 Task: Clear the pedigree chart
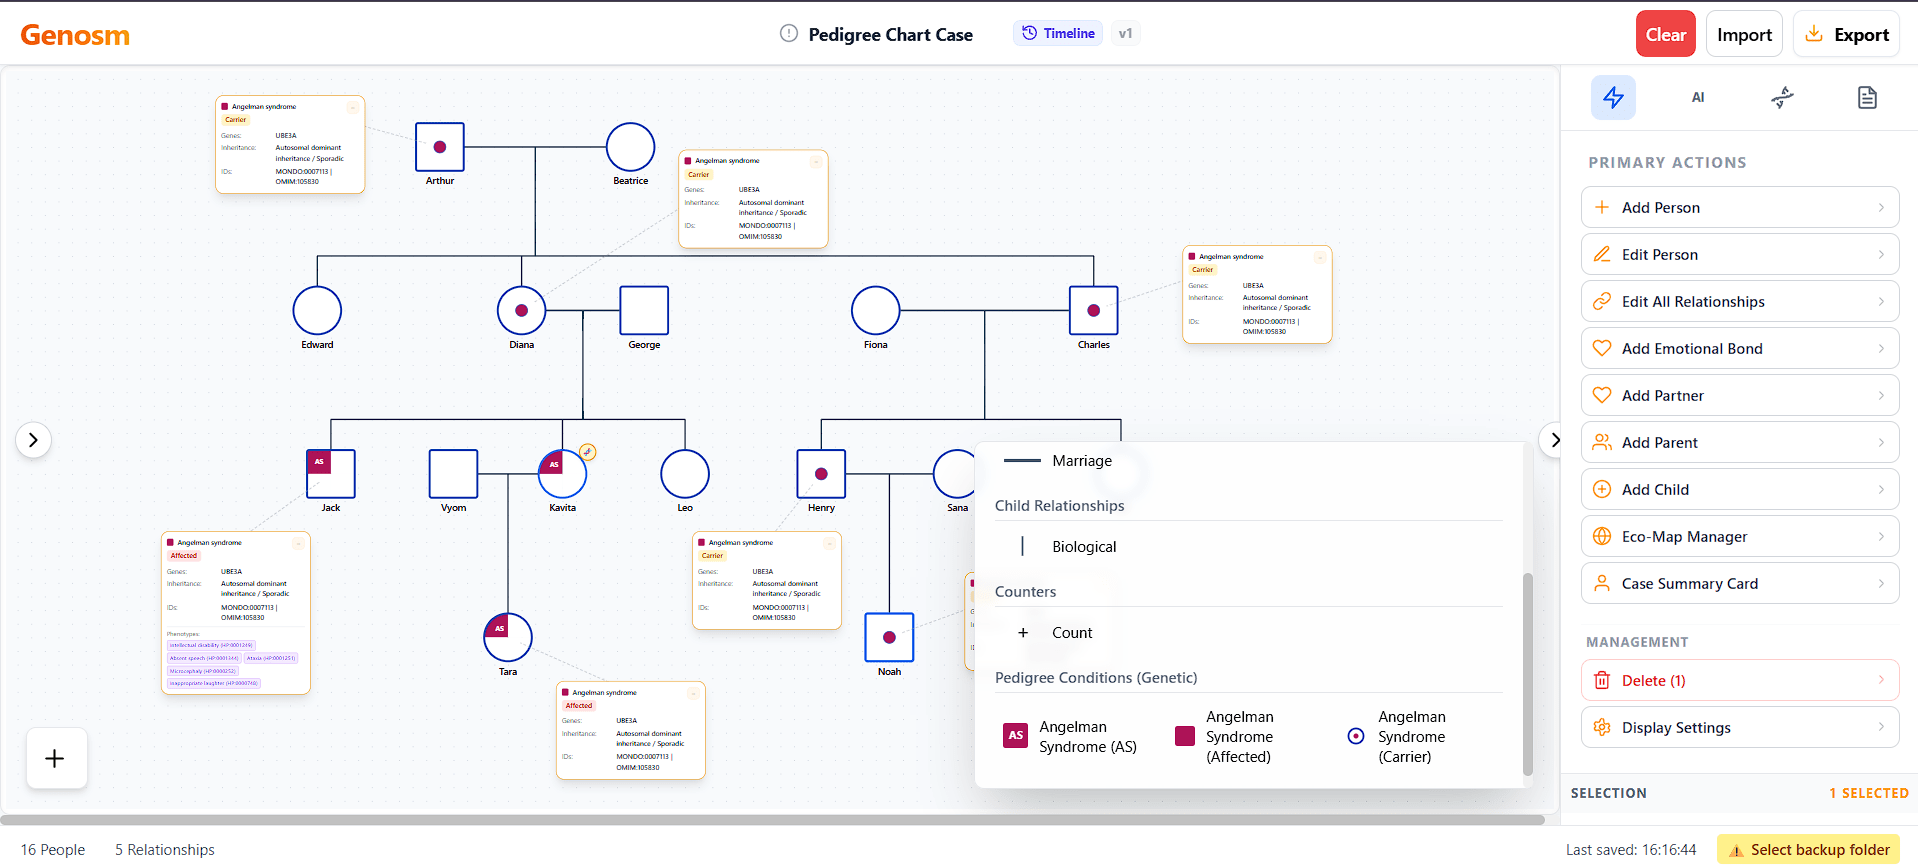1666,34
